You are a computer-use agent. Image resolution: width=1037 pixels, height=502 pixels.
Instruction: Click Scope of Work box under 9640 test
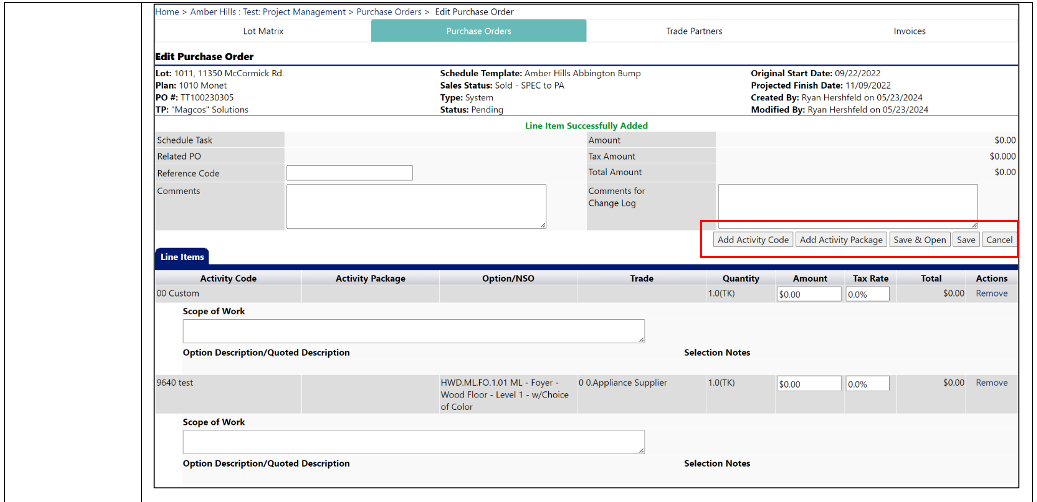(414, 442)
